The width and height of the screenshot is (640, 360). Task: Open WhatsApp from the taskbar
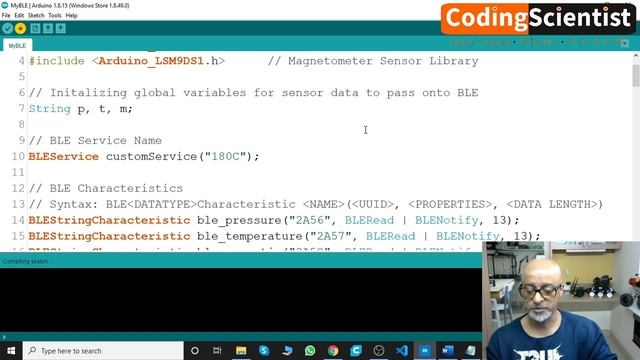pos(310,351)
